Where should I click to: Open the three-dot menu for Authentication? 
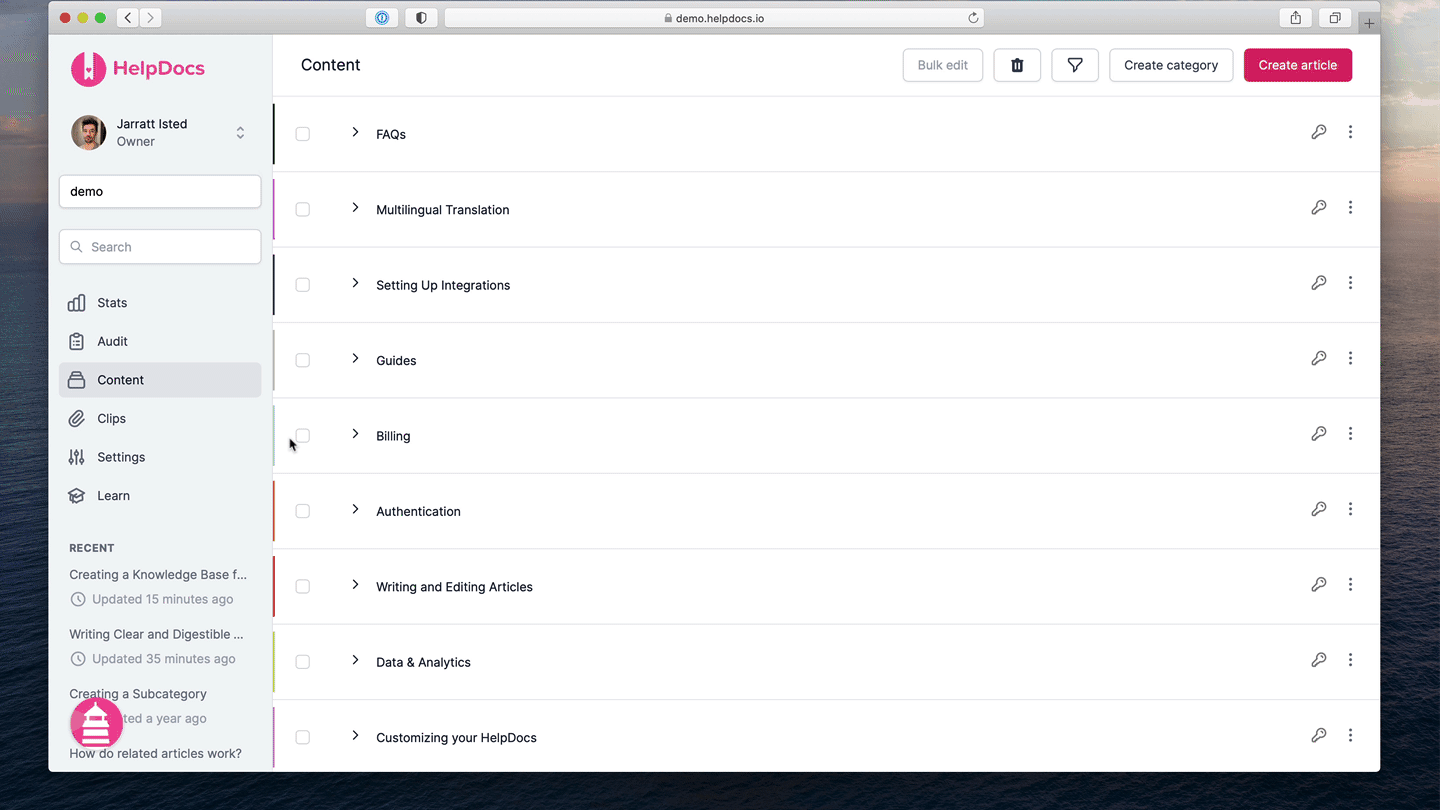point(1350,509)
